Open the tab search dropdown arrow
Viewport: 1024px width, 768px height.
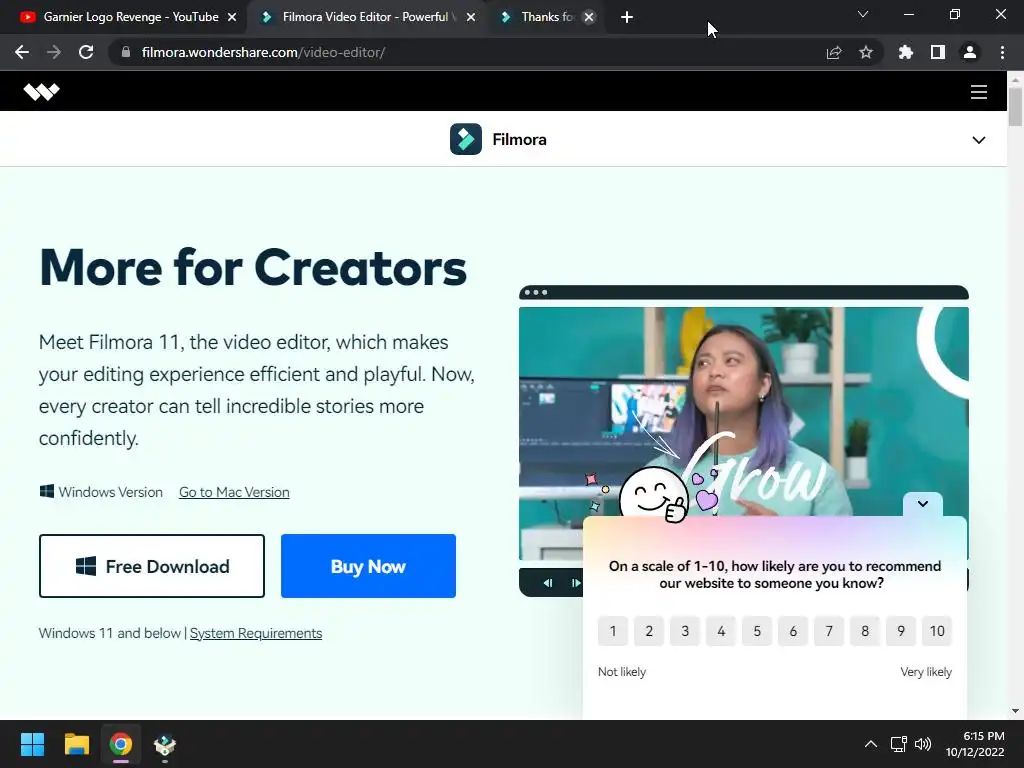(x=863, y=14)
